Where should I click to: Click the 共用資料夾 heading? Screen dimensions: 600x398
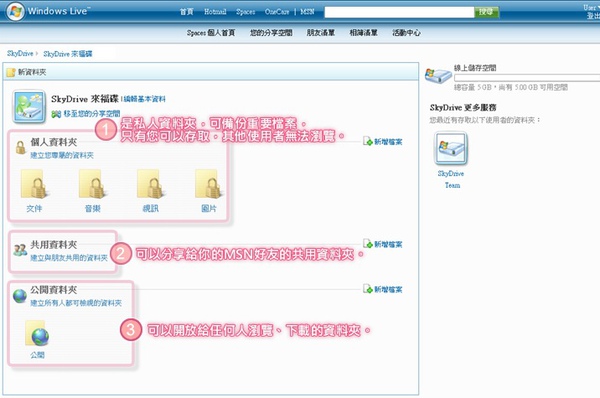pos(54,245)
